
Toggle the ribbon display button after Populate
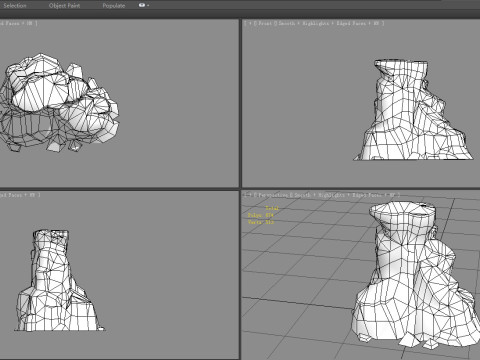pos(142,5)
